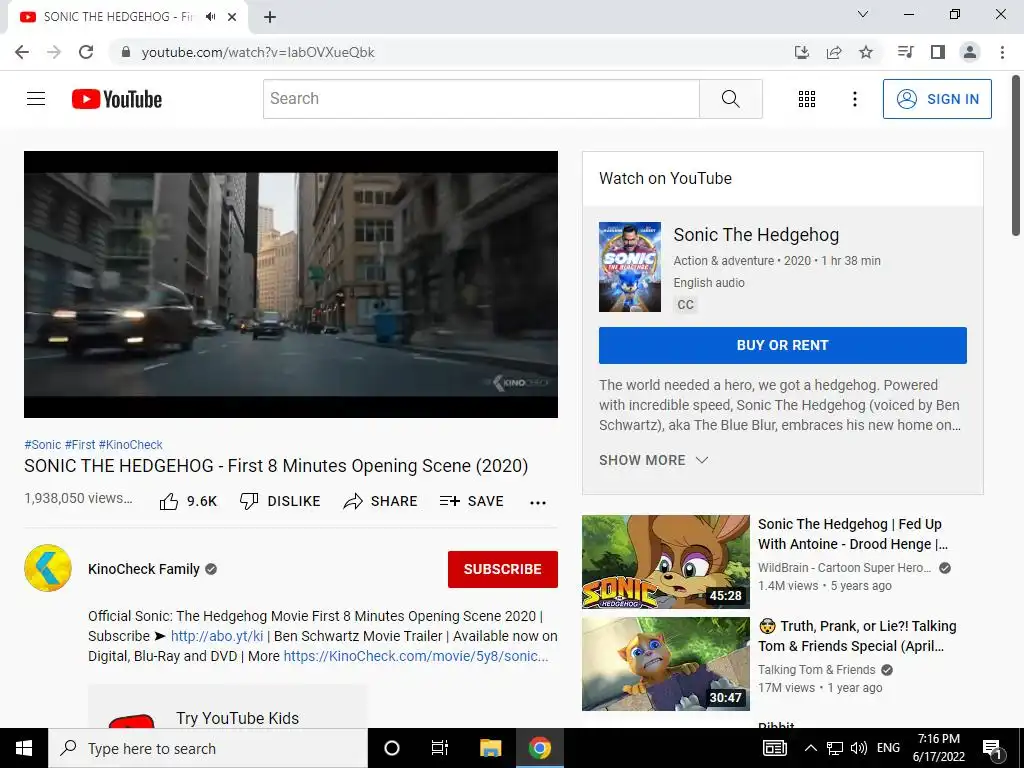Open YouTube settings three-dot menu
The image size is (1024, 768).
(854, 99)
